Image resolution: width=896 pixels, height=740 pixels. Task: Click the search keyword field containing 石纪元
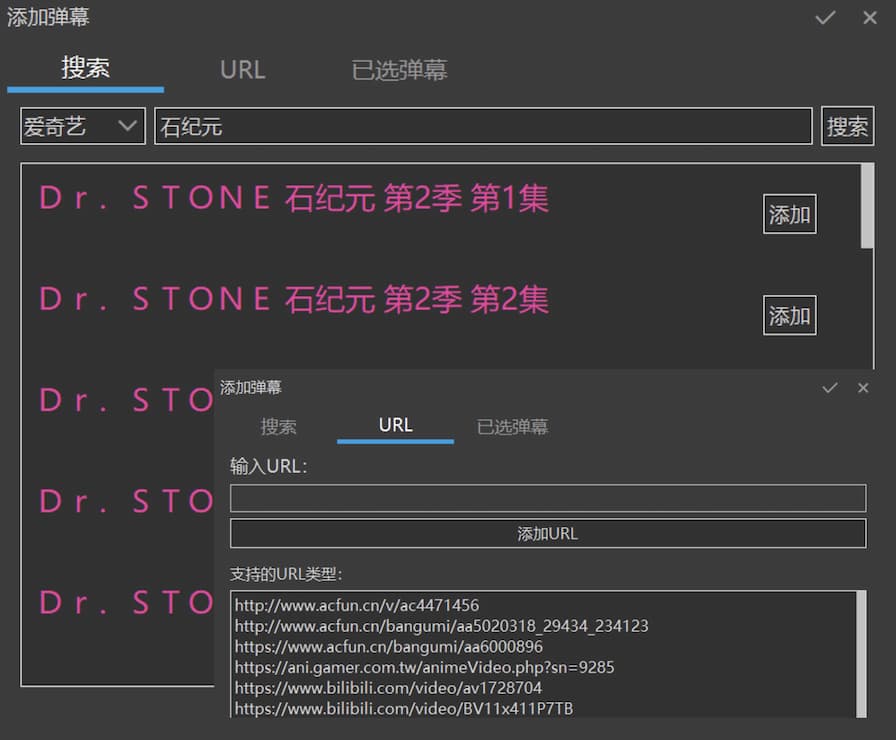pyautogui.click(x=483, y=125)
